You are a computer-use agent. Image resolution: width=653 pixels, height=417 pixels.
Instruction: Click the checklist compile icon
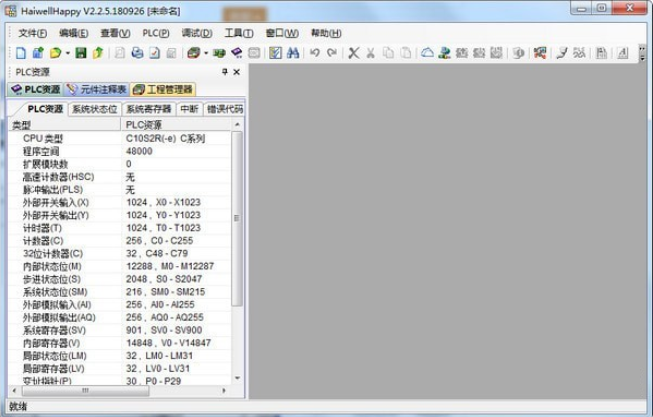pyautogui.click(x=275, y=53)
